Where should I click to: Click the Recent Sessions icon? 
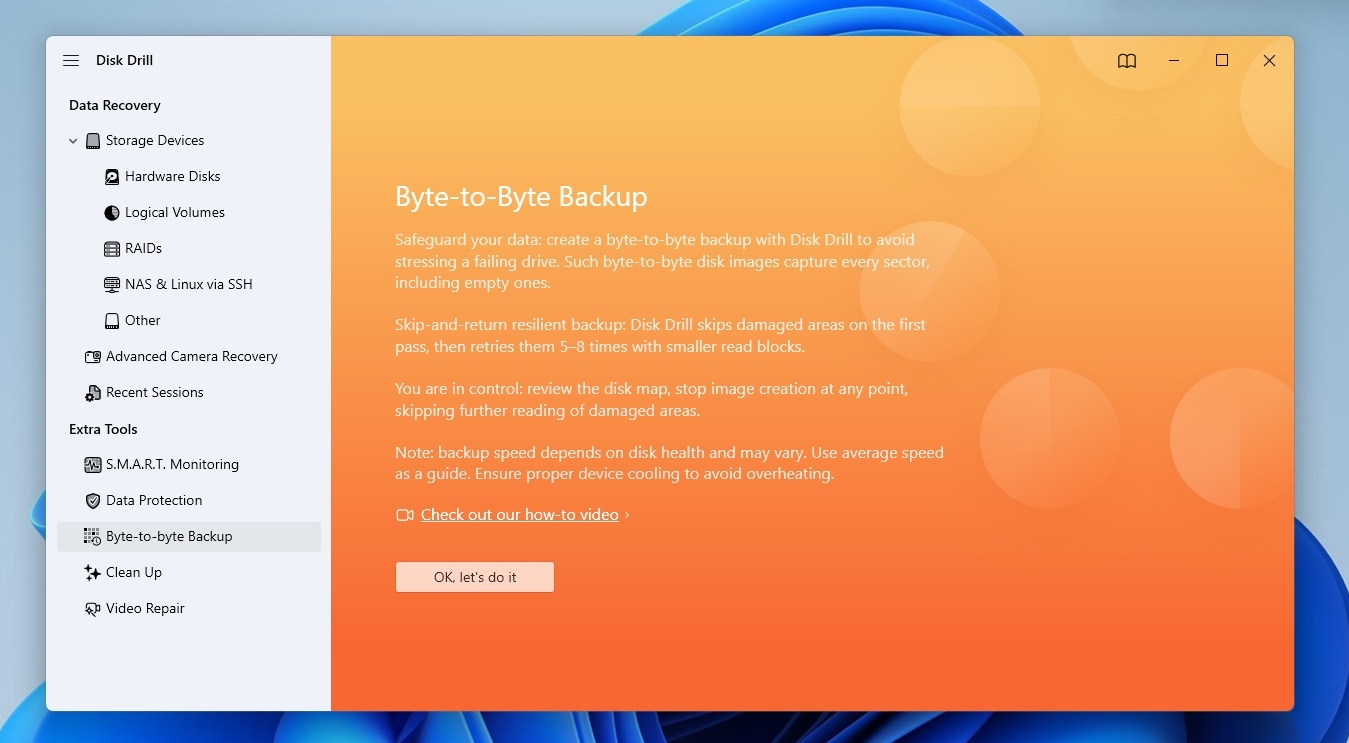tap(93, 393)
